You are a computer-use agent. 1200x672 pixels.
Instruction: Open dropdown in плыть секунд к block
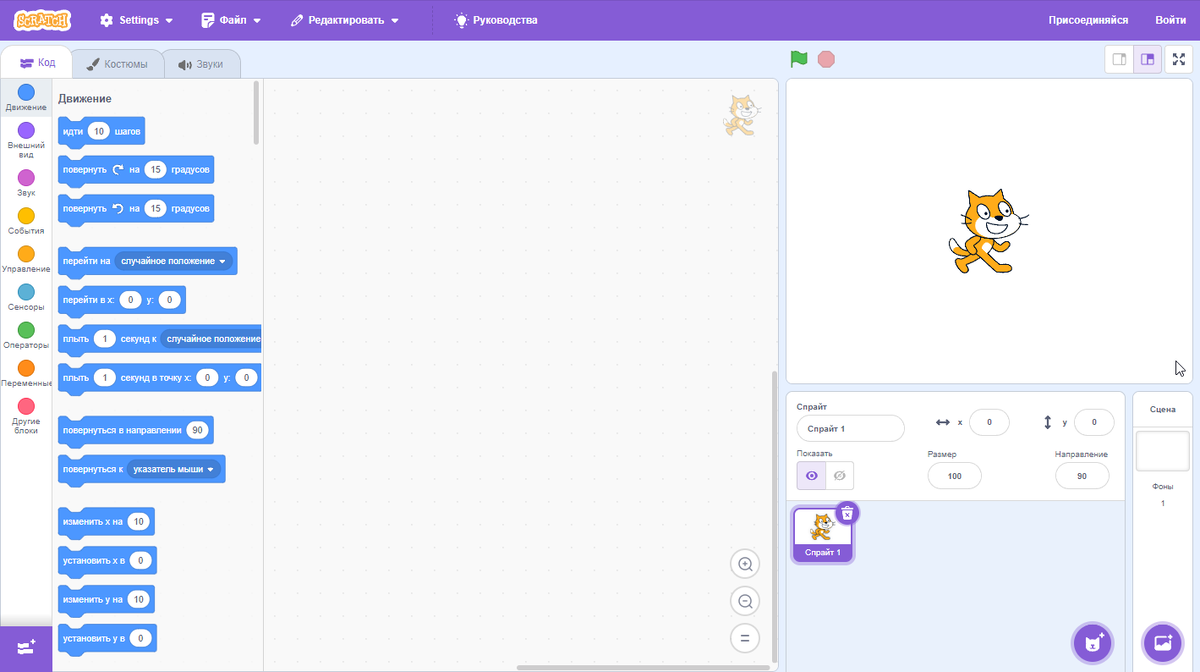click(211, 339)
